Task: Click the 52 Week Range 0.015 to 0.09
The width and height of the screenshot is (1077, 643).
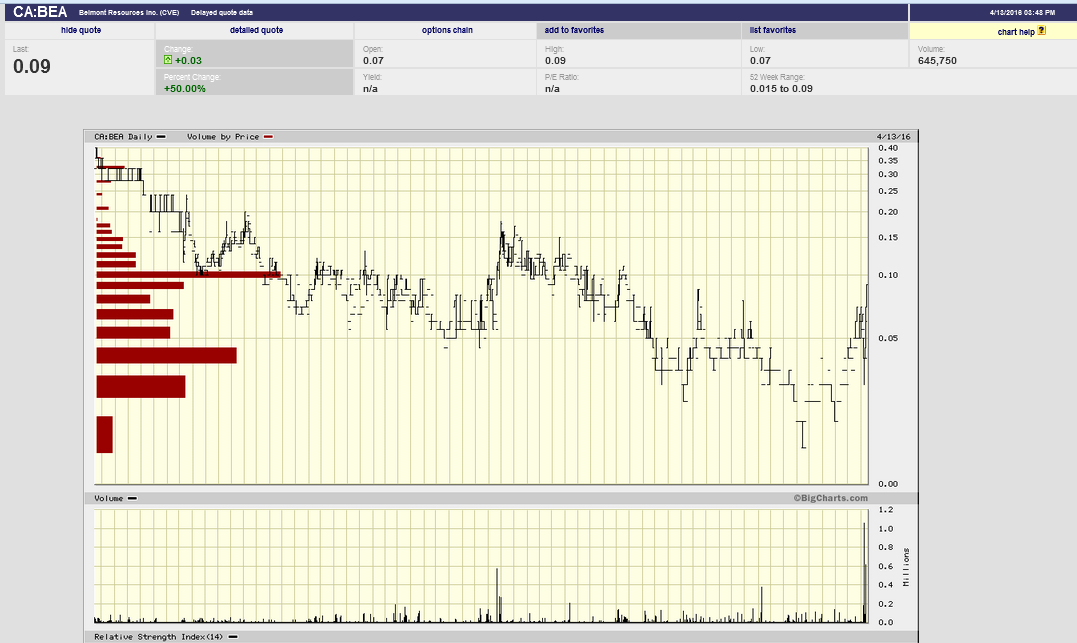Action: pos(781,89)
